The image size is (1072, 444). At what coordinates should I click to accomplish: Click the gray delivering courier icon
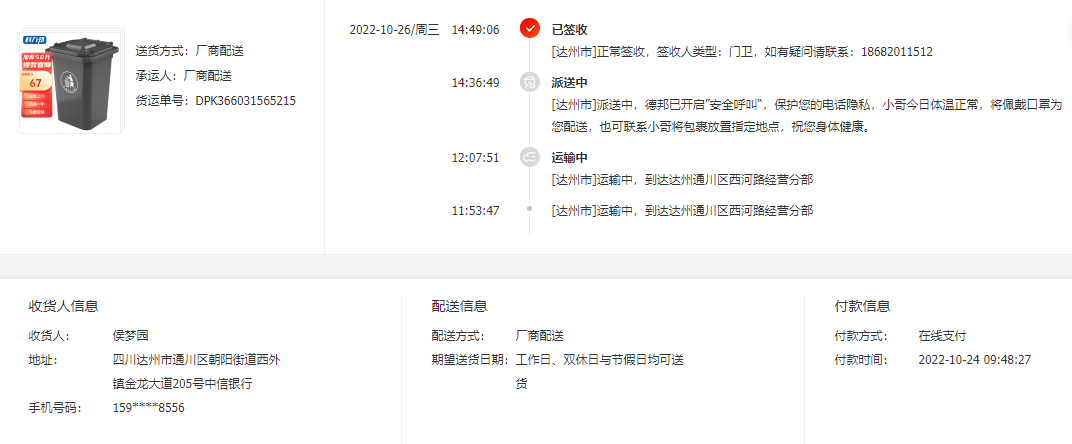pyautogui.click(x=529, y=82)
